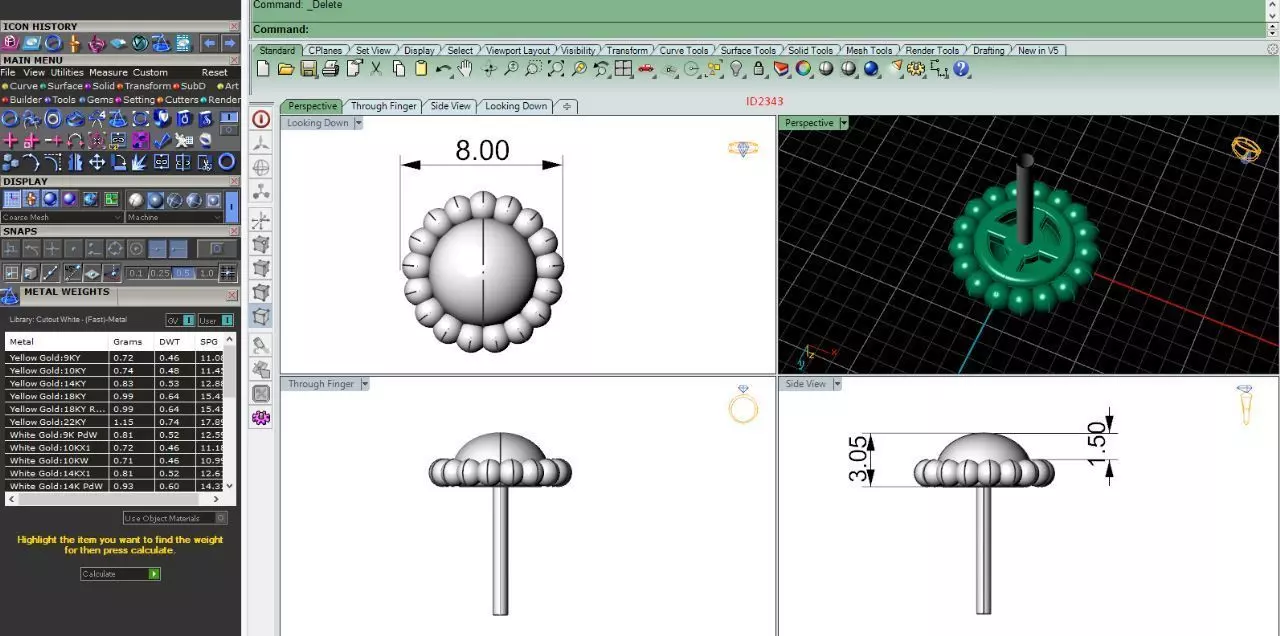Click the New document icon in Standard toolbar

[263, 69]
